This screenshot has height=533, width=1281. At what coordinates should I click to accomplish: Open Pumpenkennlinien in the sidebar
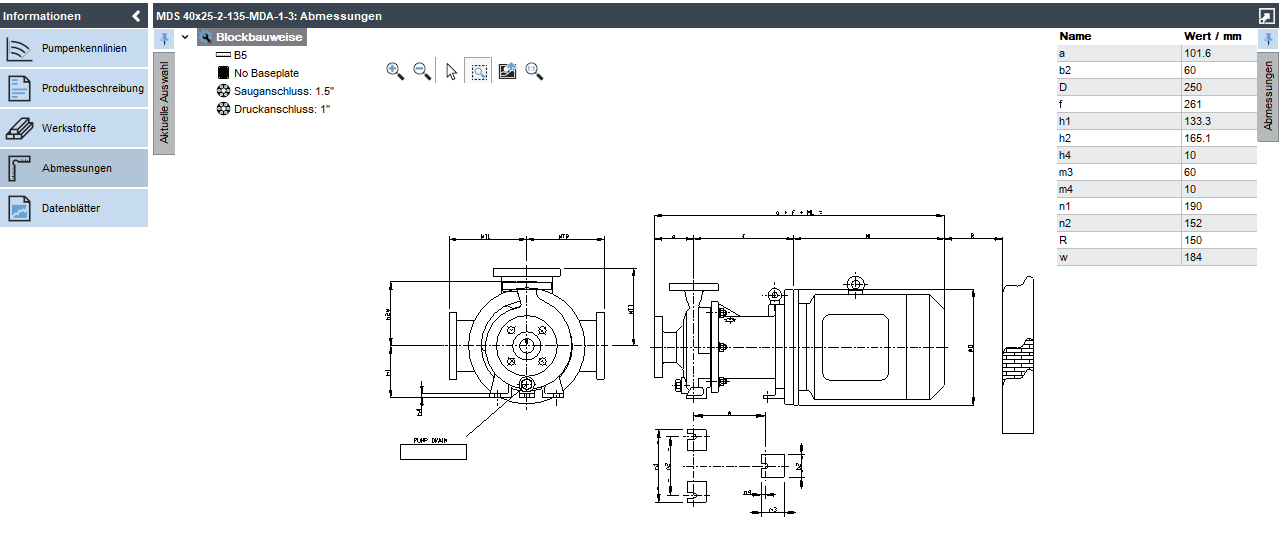coord(74,48)
